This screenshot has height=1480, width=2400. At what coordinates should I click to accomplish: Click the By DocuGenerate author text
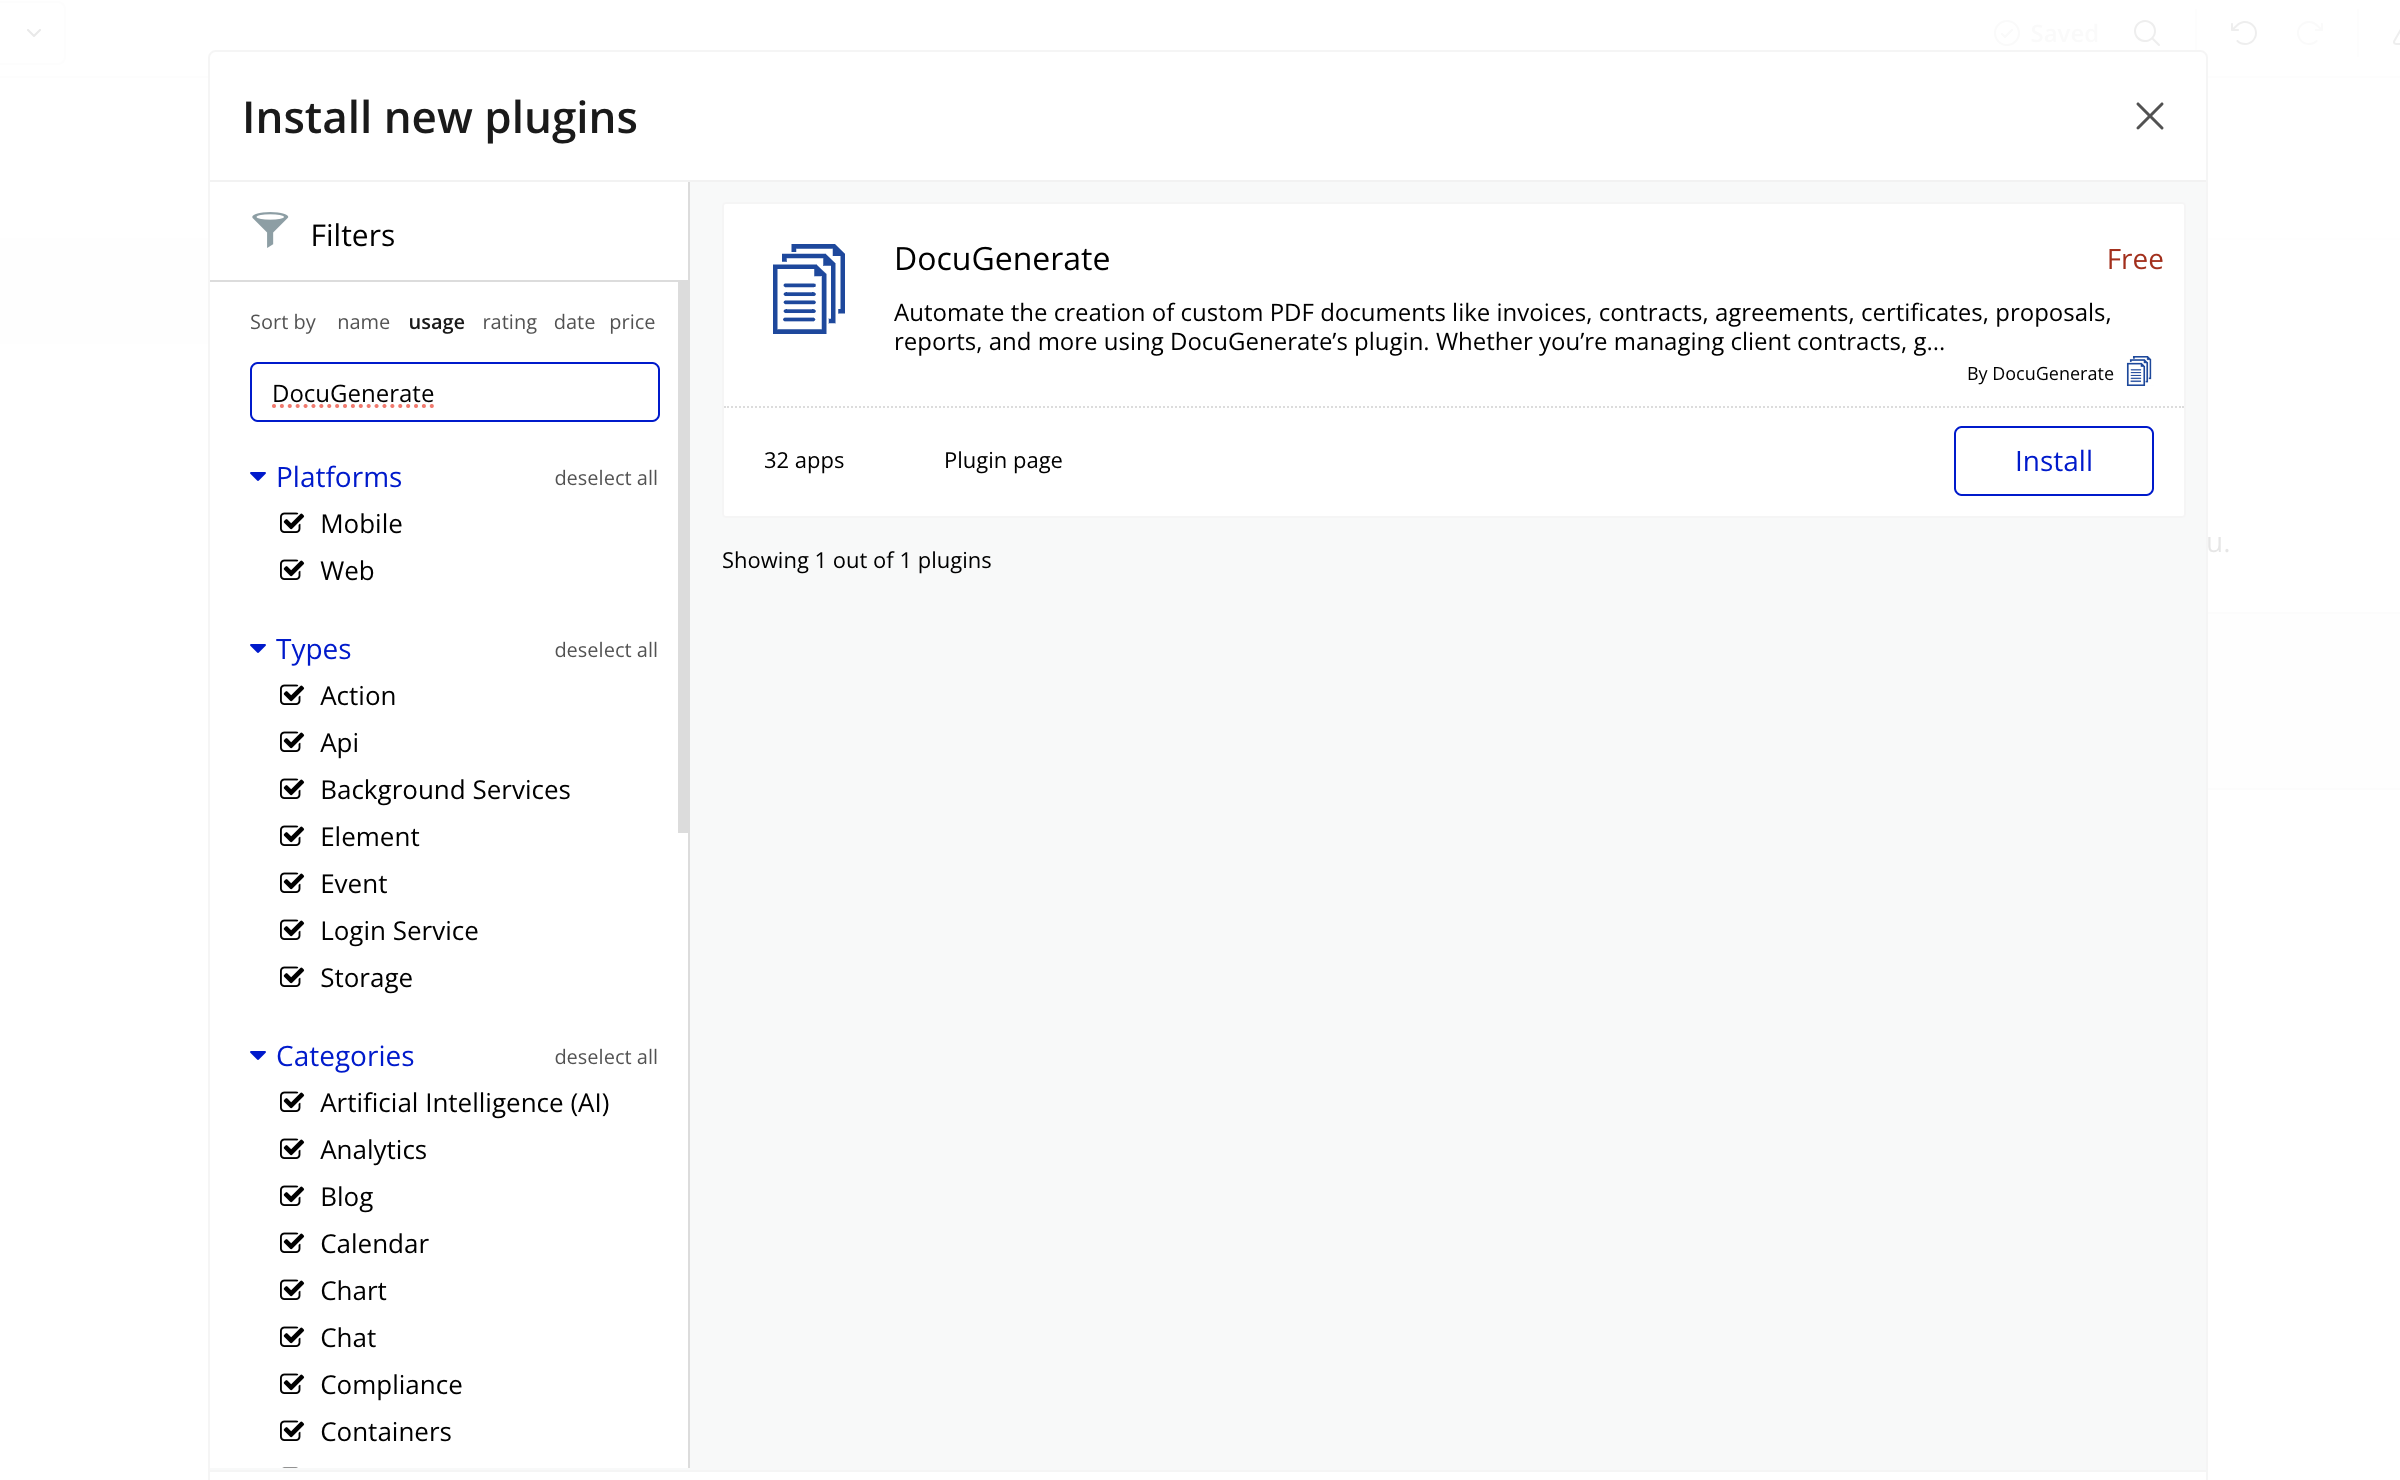pos(2040,374)
